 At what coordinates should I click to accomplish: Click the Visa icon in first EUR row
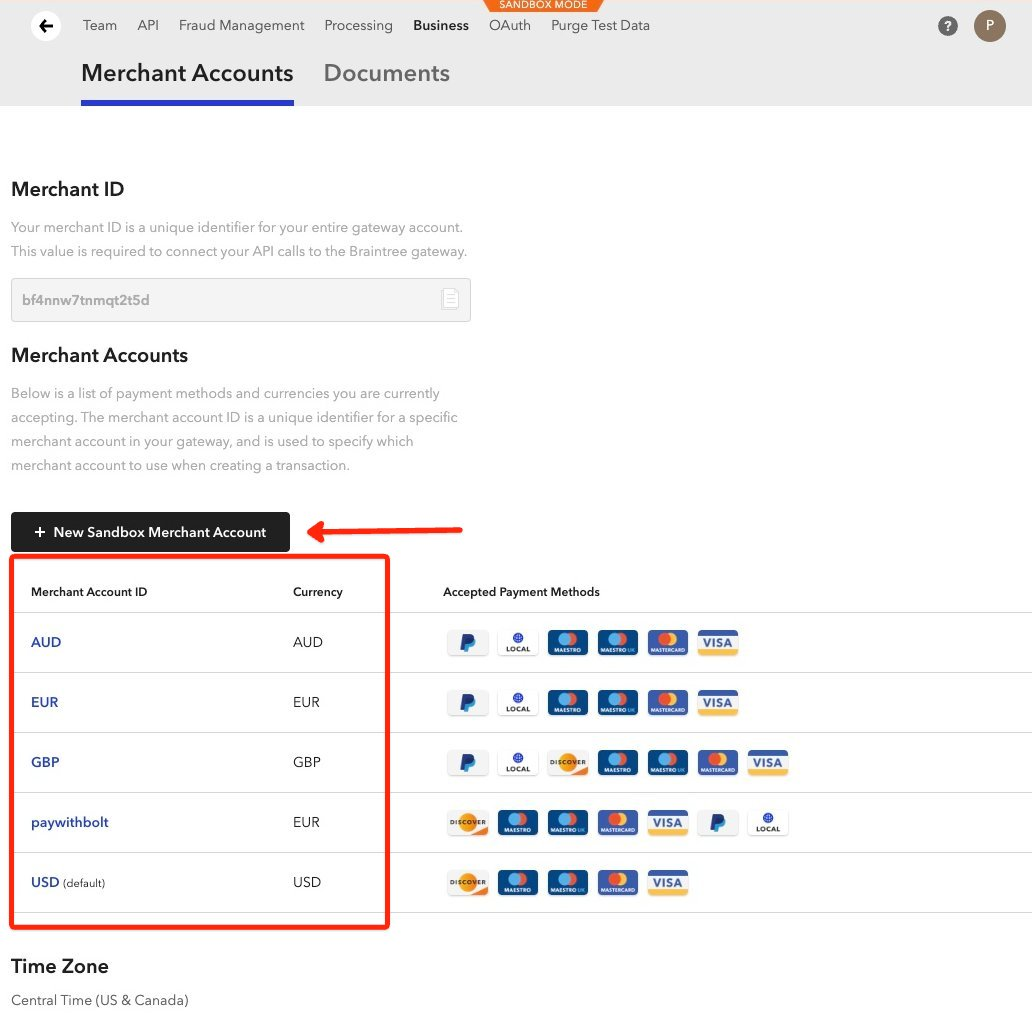[718, 702]
